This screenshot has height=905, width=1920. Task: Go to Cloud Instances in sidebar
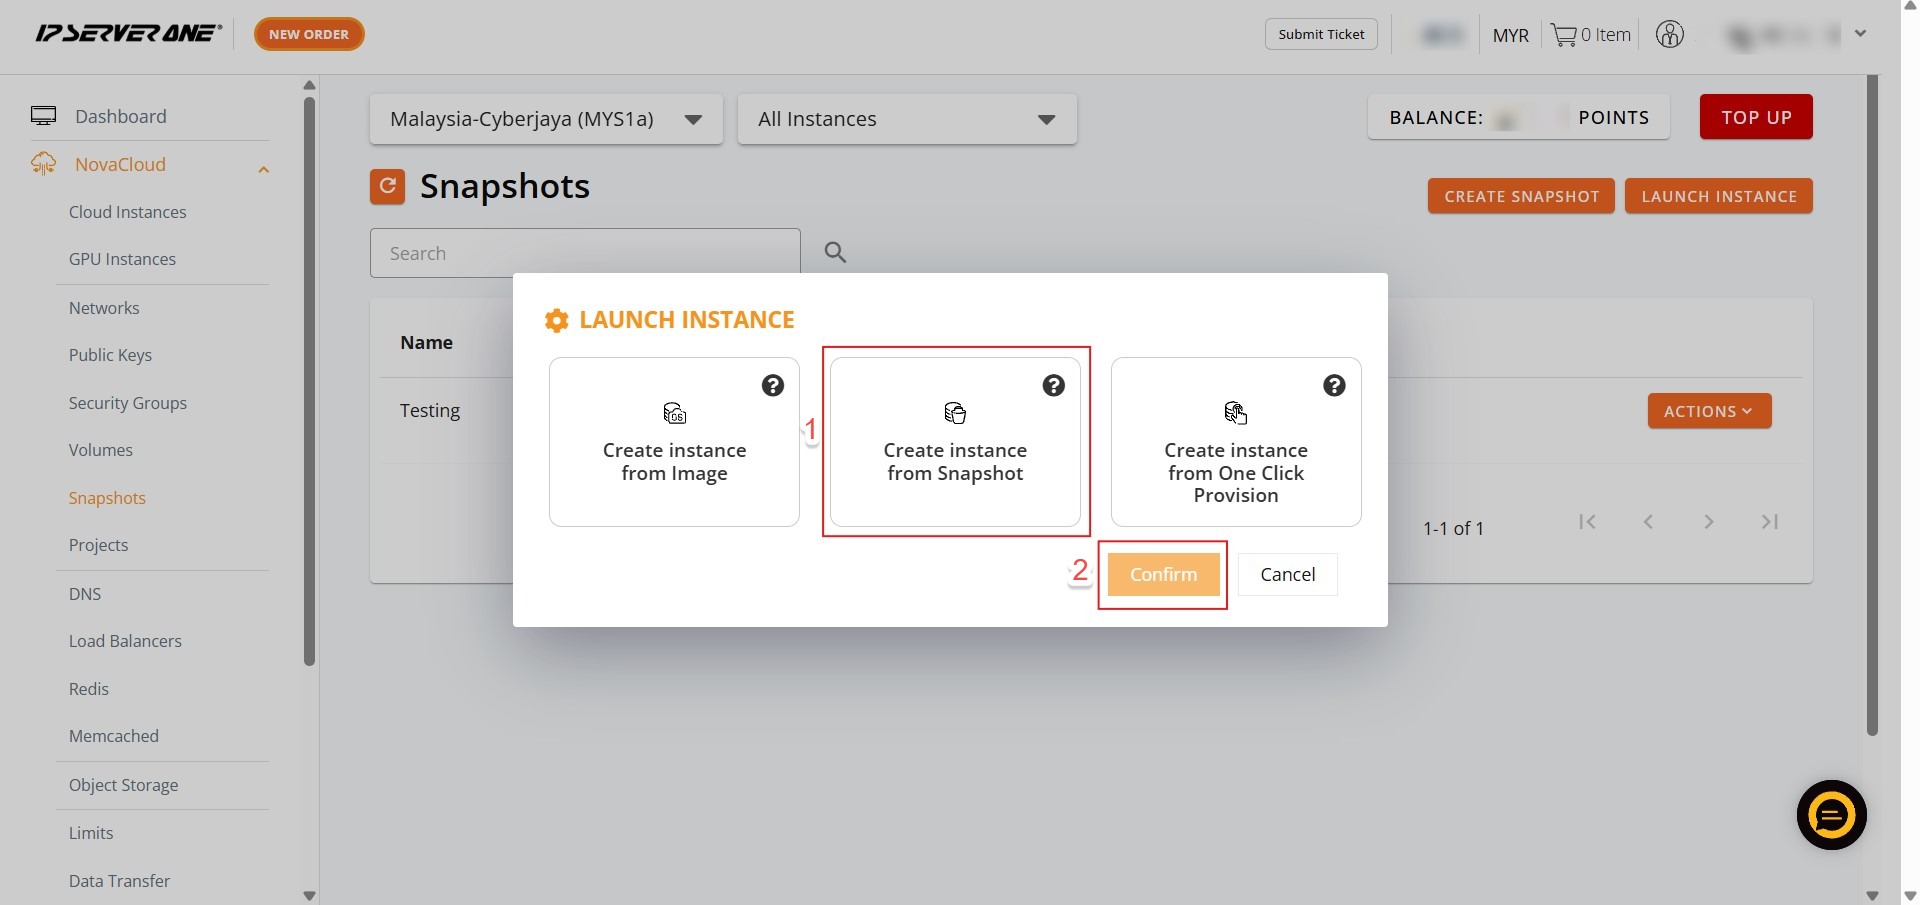[x=128, y=212]
